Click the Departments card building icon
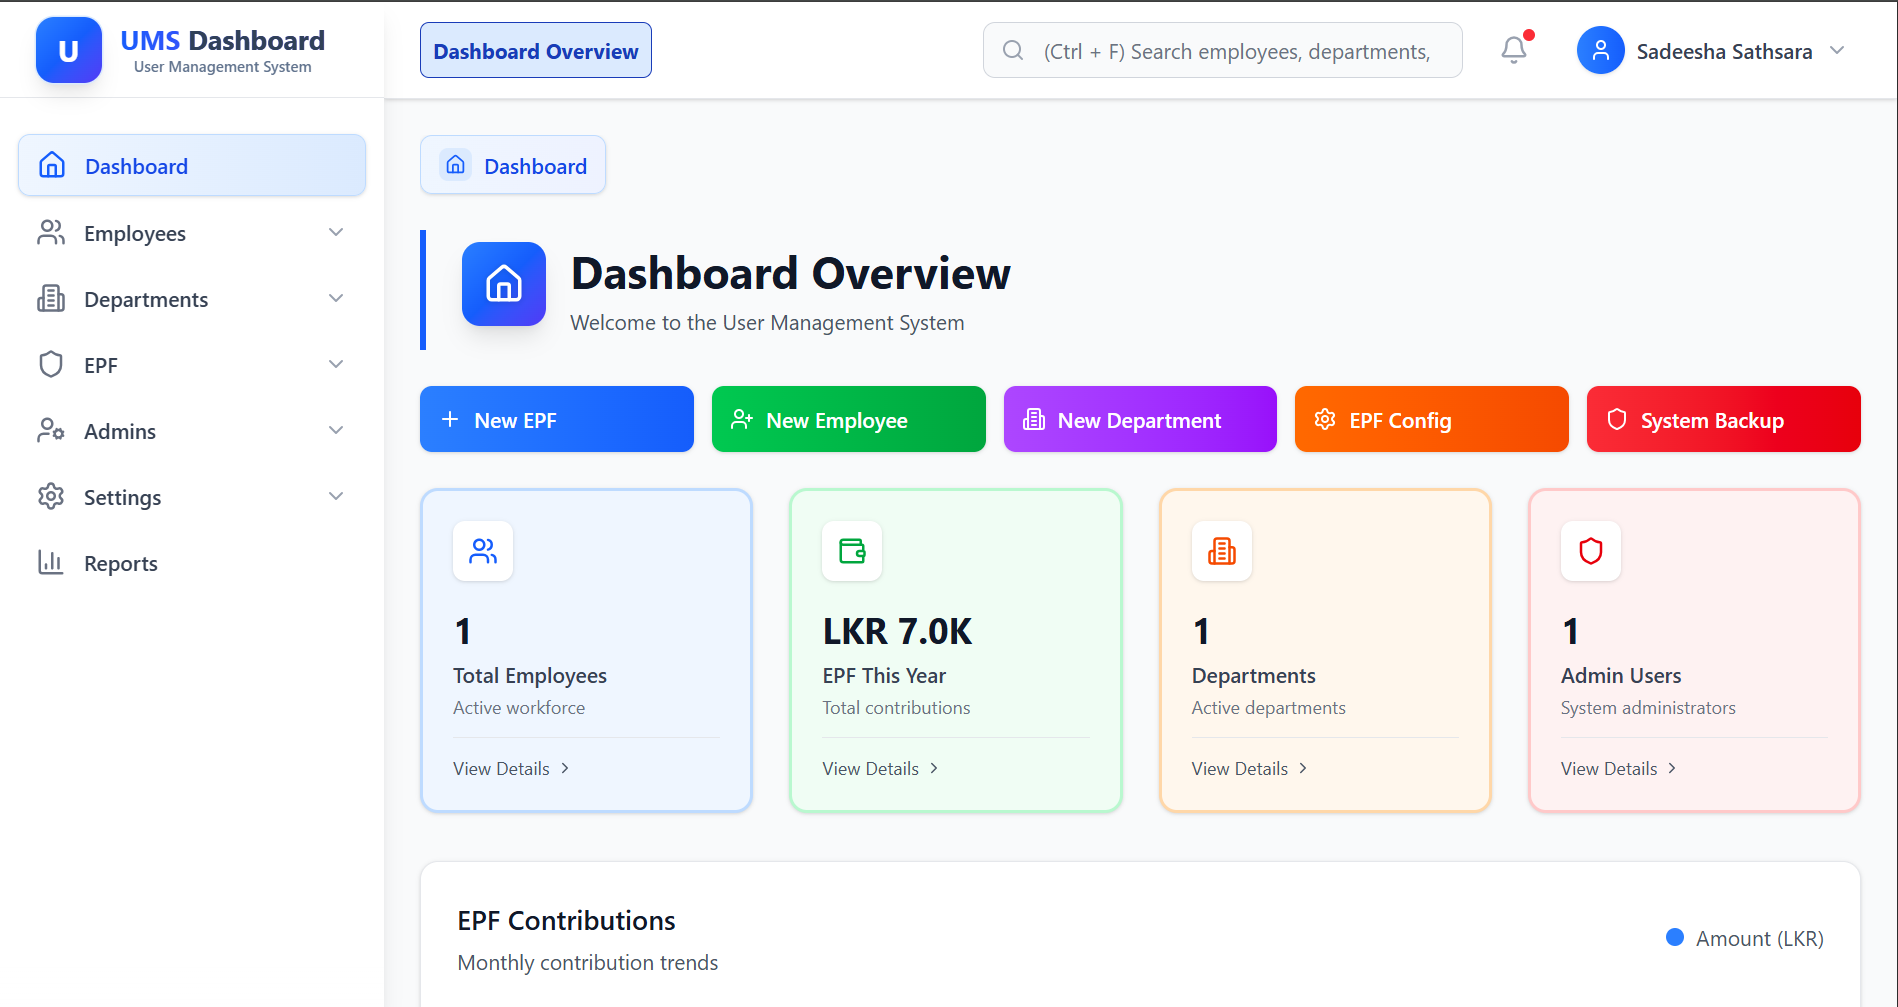This screenshot has height=1007, width=1898. (1222, 551)
